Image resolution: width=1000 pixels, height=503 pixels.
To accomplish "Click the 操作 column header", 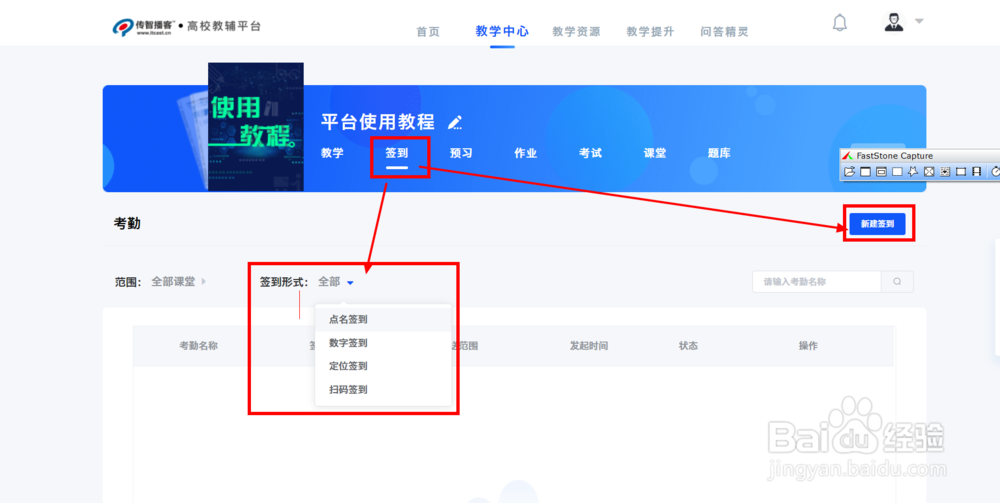I will tap(808, 346).
